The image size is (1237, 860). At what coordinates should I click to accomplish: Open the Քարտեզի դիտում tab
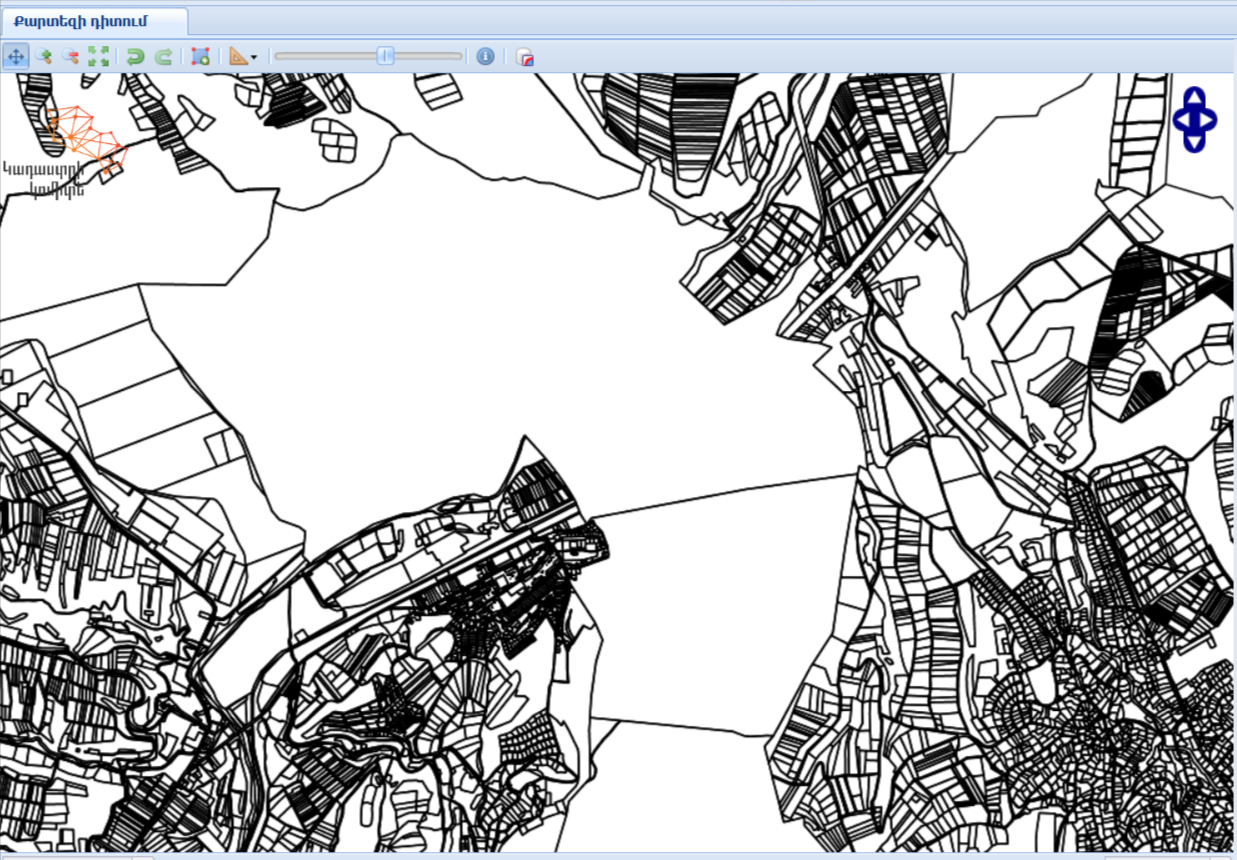(x=94, y=22)
